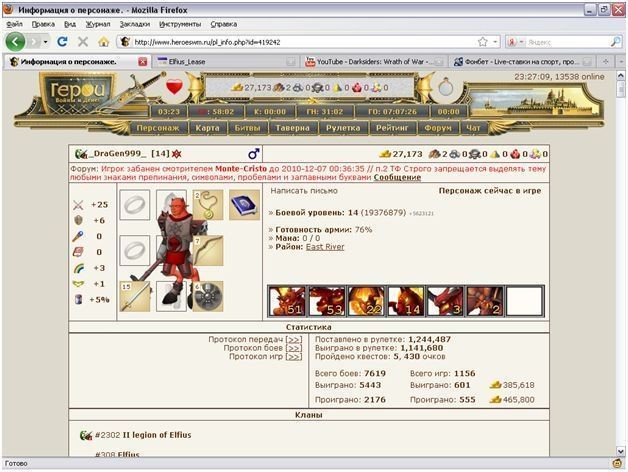Open the East River district link
Viewport: 628px width, 472px height.
(325, 247)
